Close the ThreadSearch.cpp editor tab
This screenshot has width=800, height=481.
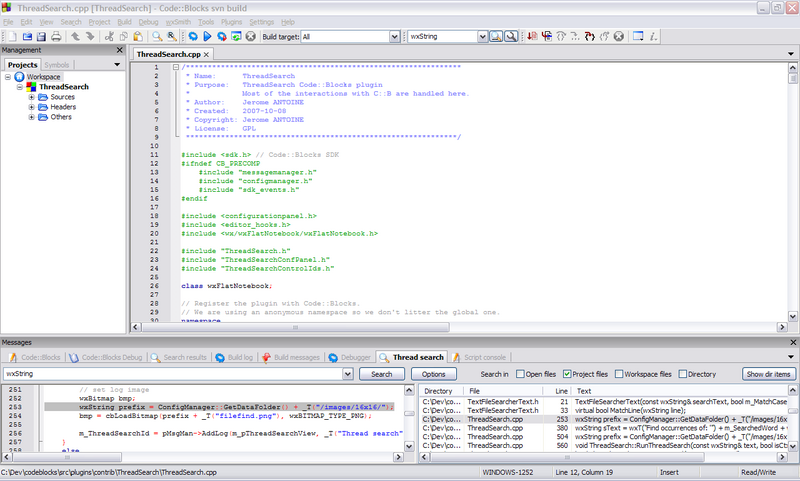[206, 55]
